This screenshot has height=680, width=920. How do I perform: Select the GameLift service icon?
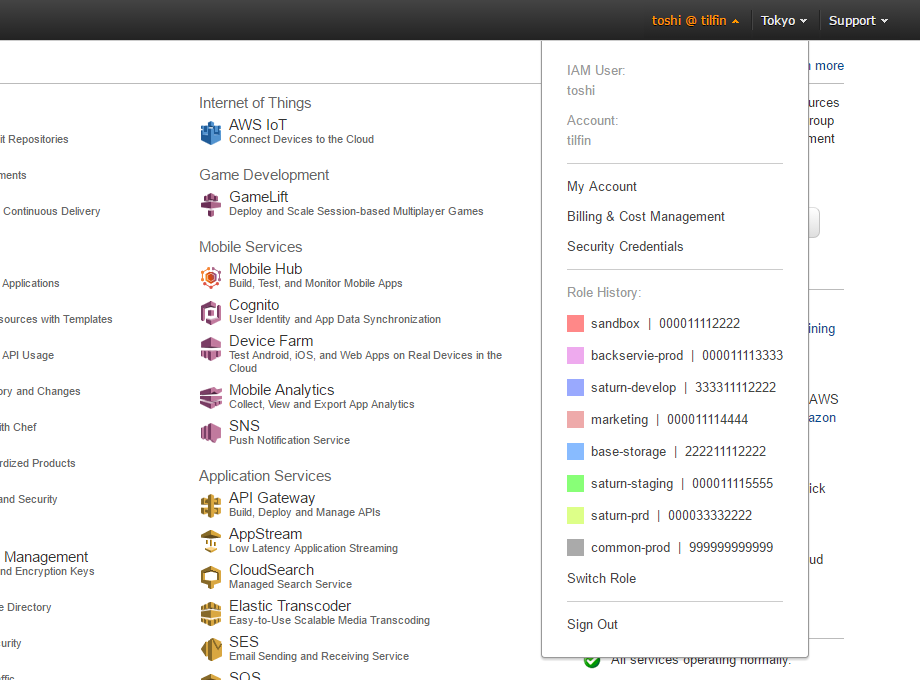click(211, 203)
